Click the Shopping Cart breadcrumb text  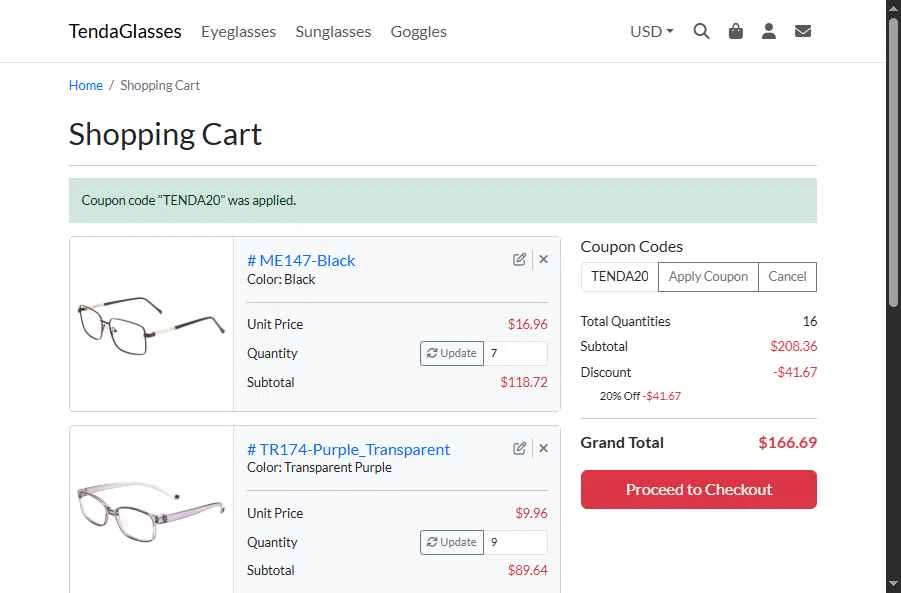point(160,85)
